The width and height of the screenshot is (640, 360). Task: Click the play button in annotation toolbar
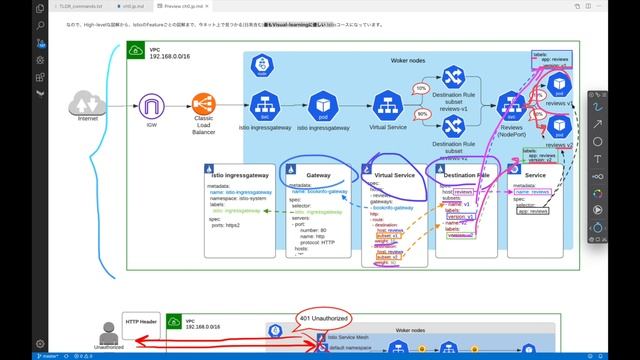[598, 210]
